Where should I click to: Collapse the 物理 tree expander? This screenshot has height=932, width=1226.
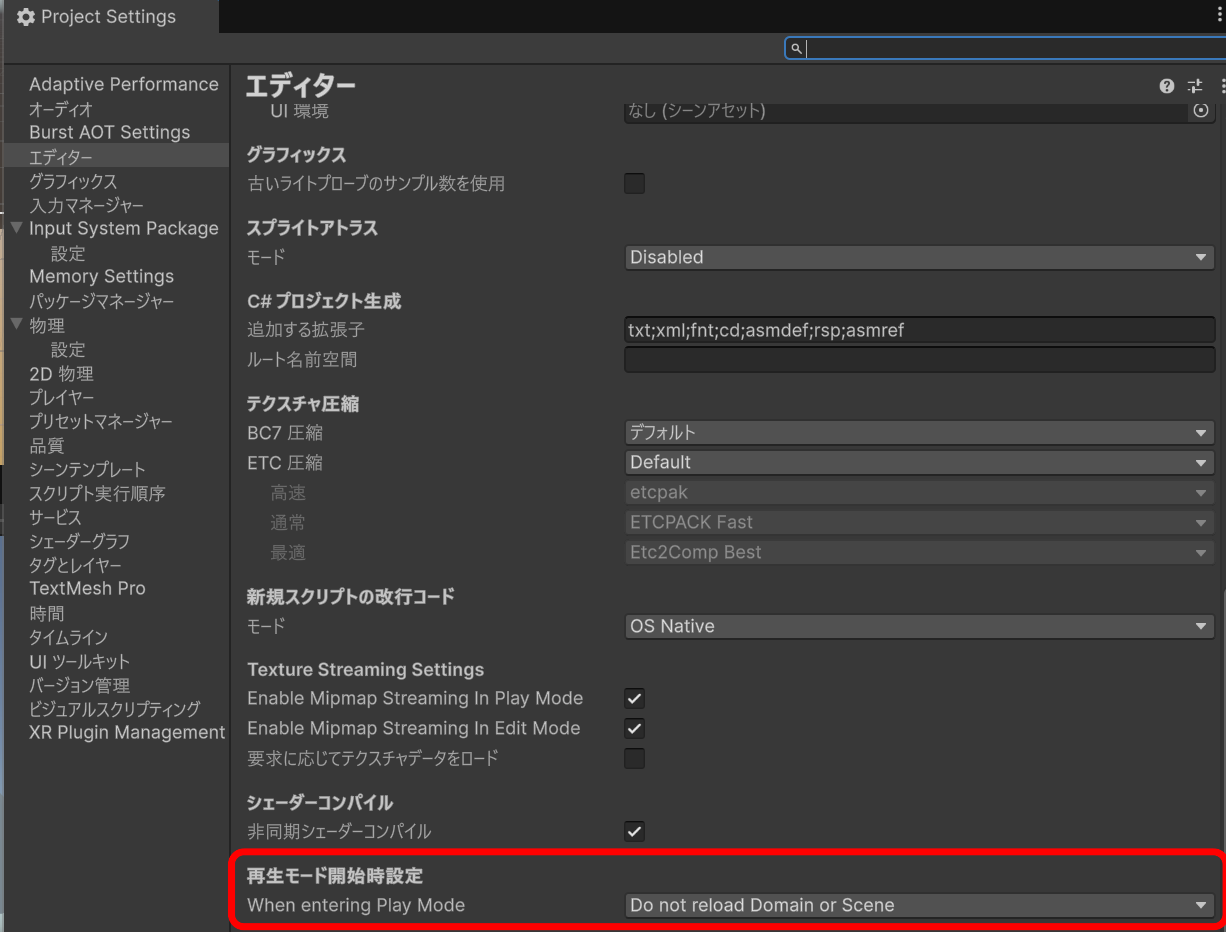point(14,325)
